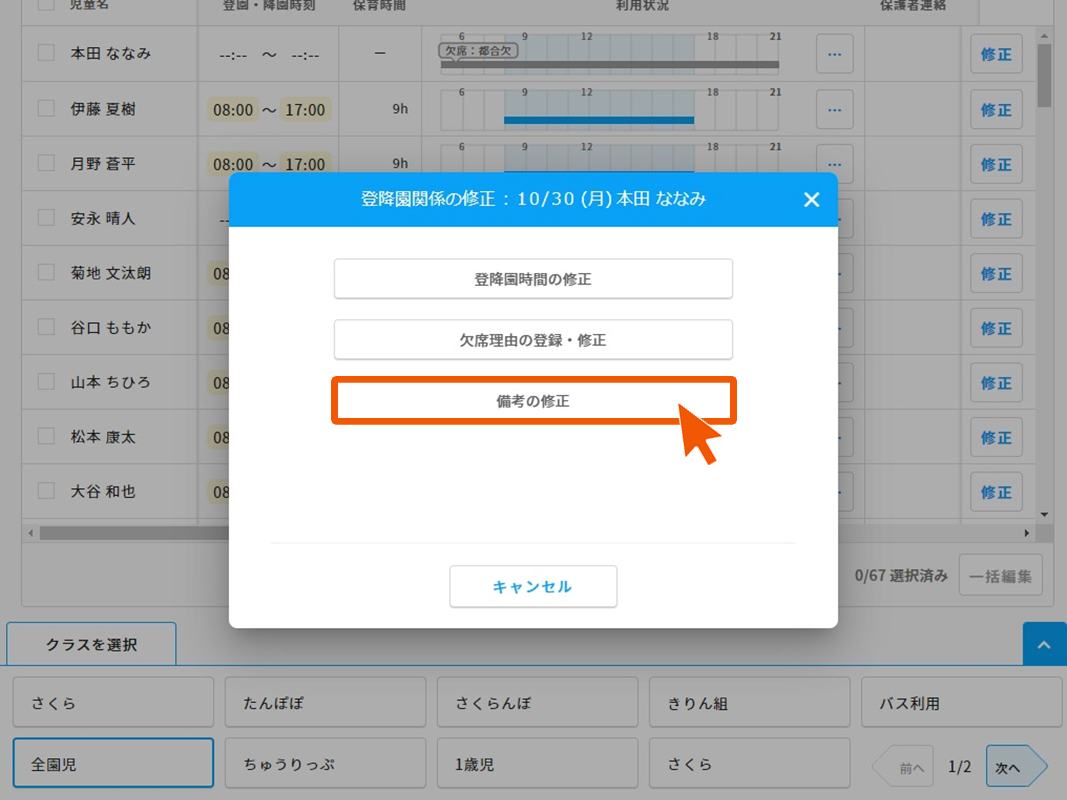Select the 全園児 class filter

coord(113,764)
